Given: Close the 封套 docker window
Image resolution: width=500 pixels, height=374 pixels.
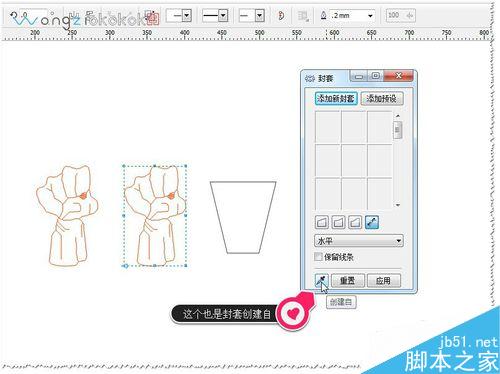Looking at the screenshot, I should tap(398, 76).
